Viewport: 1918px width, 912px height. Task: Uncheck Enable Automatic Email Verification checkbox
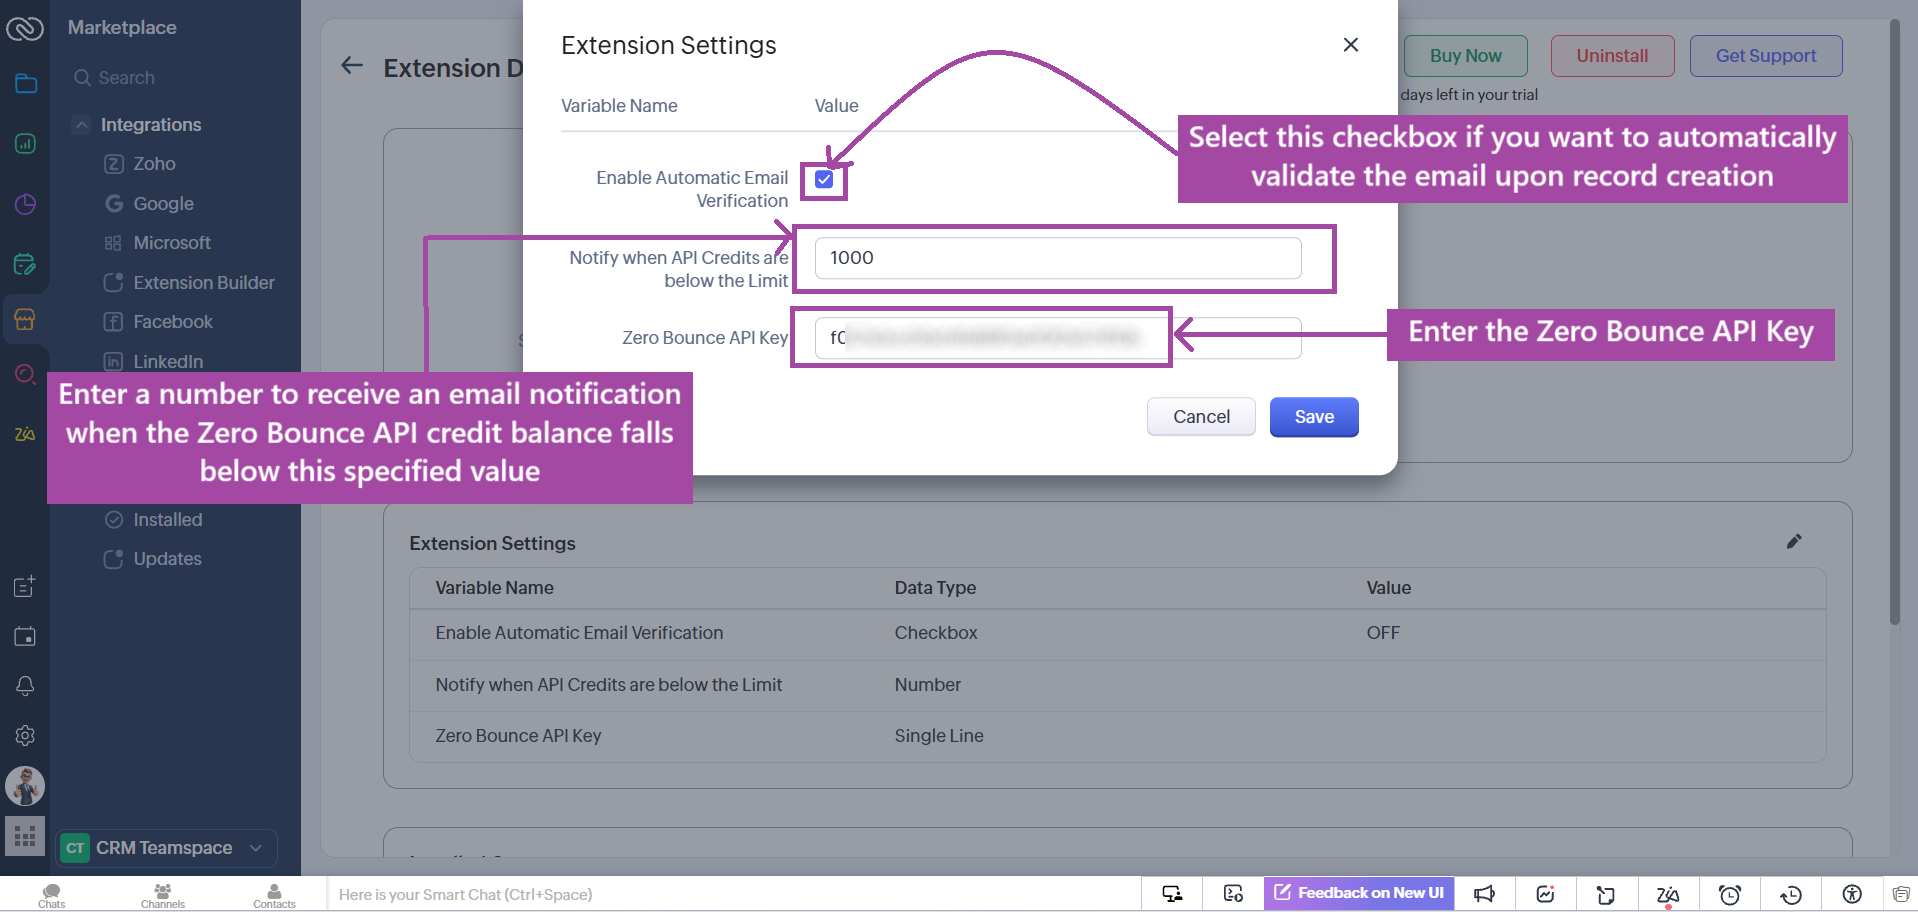pyautogui.click(x=824, y=180)
